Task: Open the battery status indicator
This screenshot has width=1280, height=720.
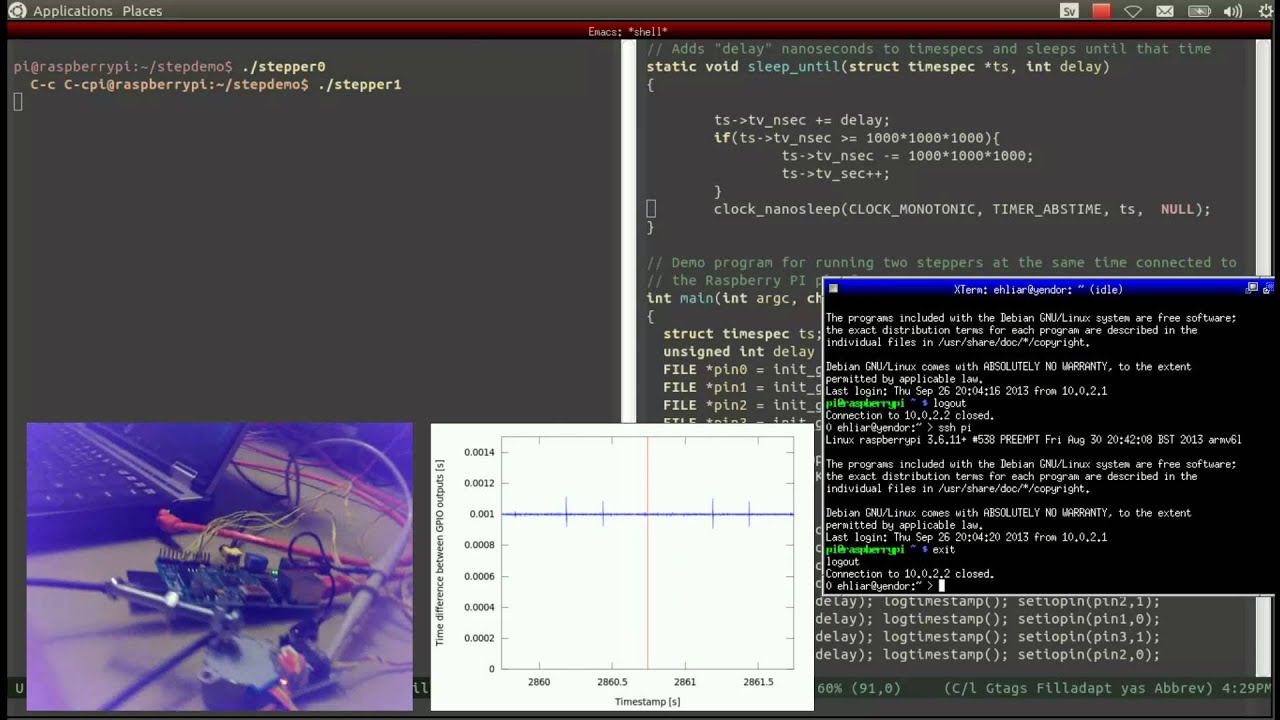Action: click(1199, 11)
